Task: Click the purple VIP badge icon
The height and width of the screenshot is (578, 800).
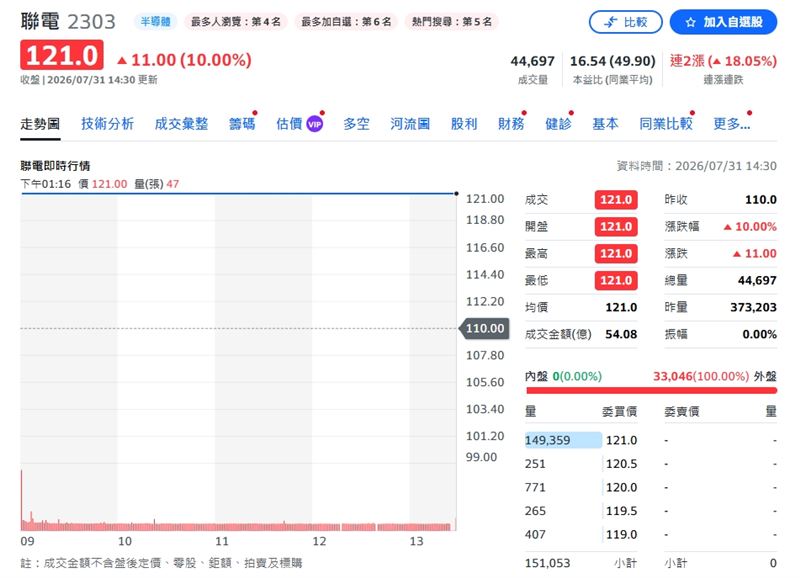Action: click(314, 124)
